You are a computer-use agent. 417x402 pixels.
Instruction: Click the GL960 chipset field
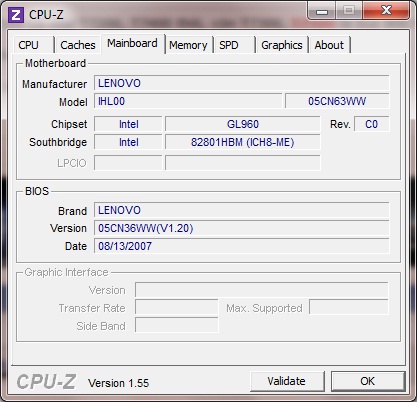click(x=243, y=124)
